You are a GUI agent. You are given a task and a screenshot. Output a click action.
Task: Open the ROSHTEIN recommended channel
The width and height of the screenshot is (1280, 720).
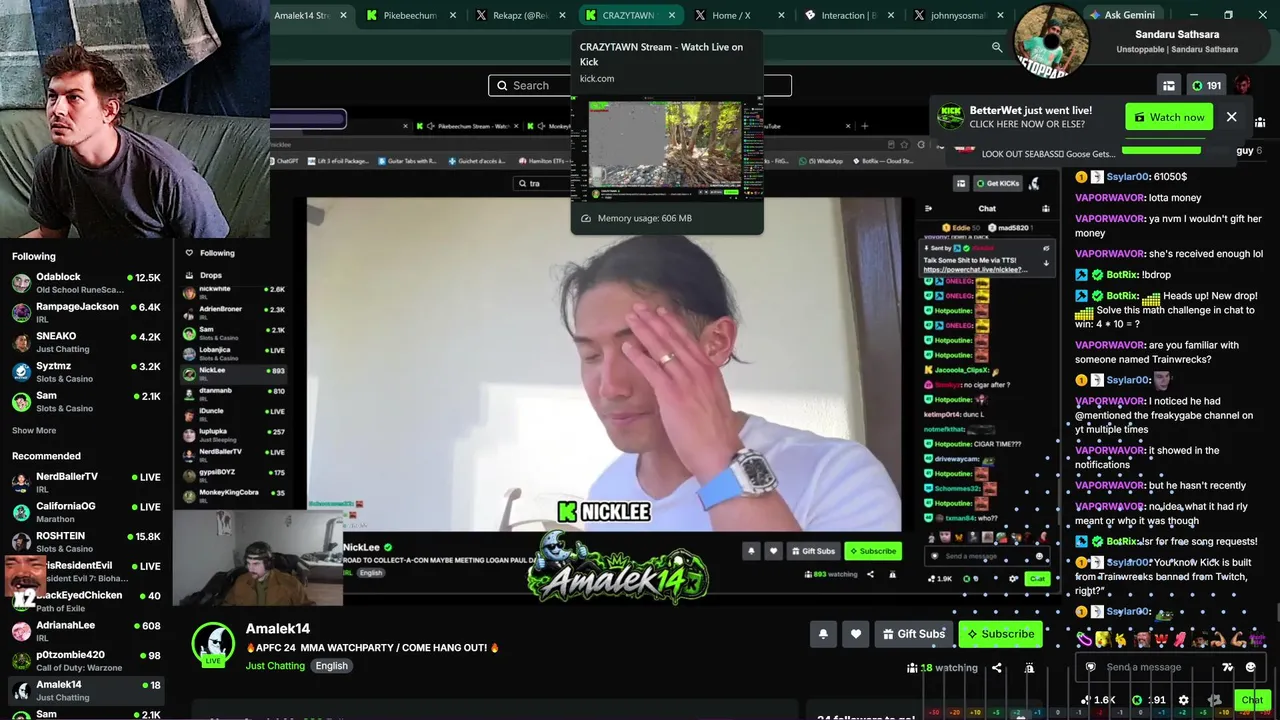pos(84,542)
